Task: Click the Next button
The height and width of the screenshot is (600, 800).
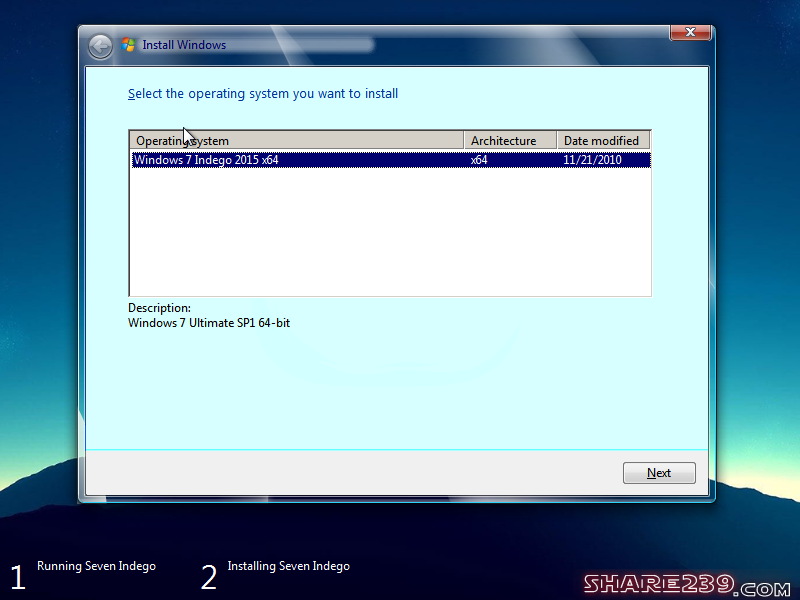Action: click(659, 473)
